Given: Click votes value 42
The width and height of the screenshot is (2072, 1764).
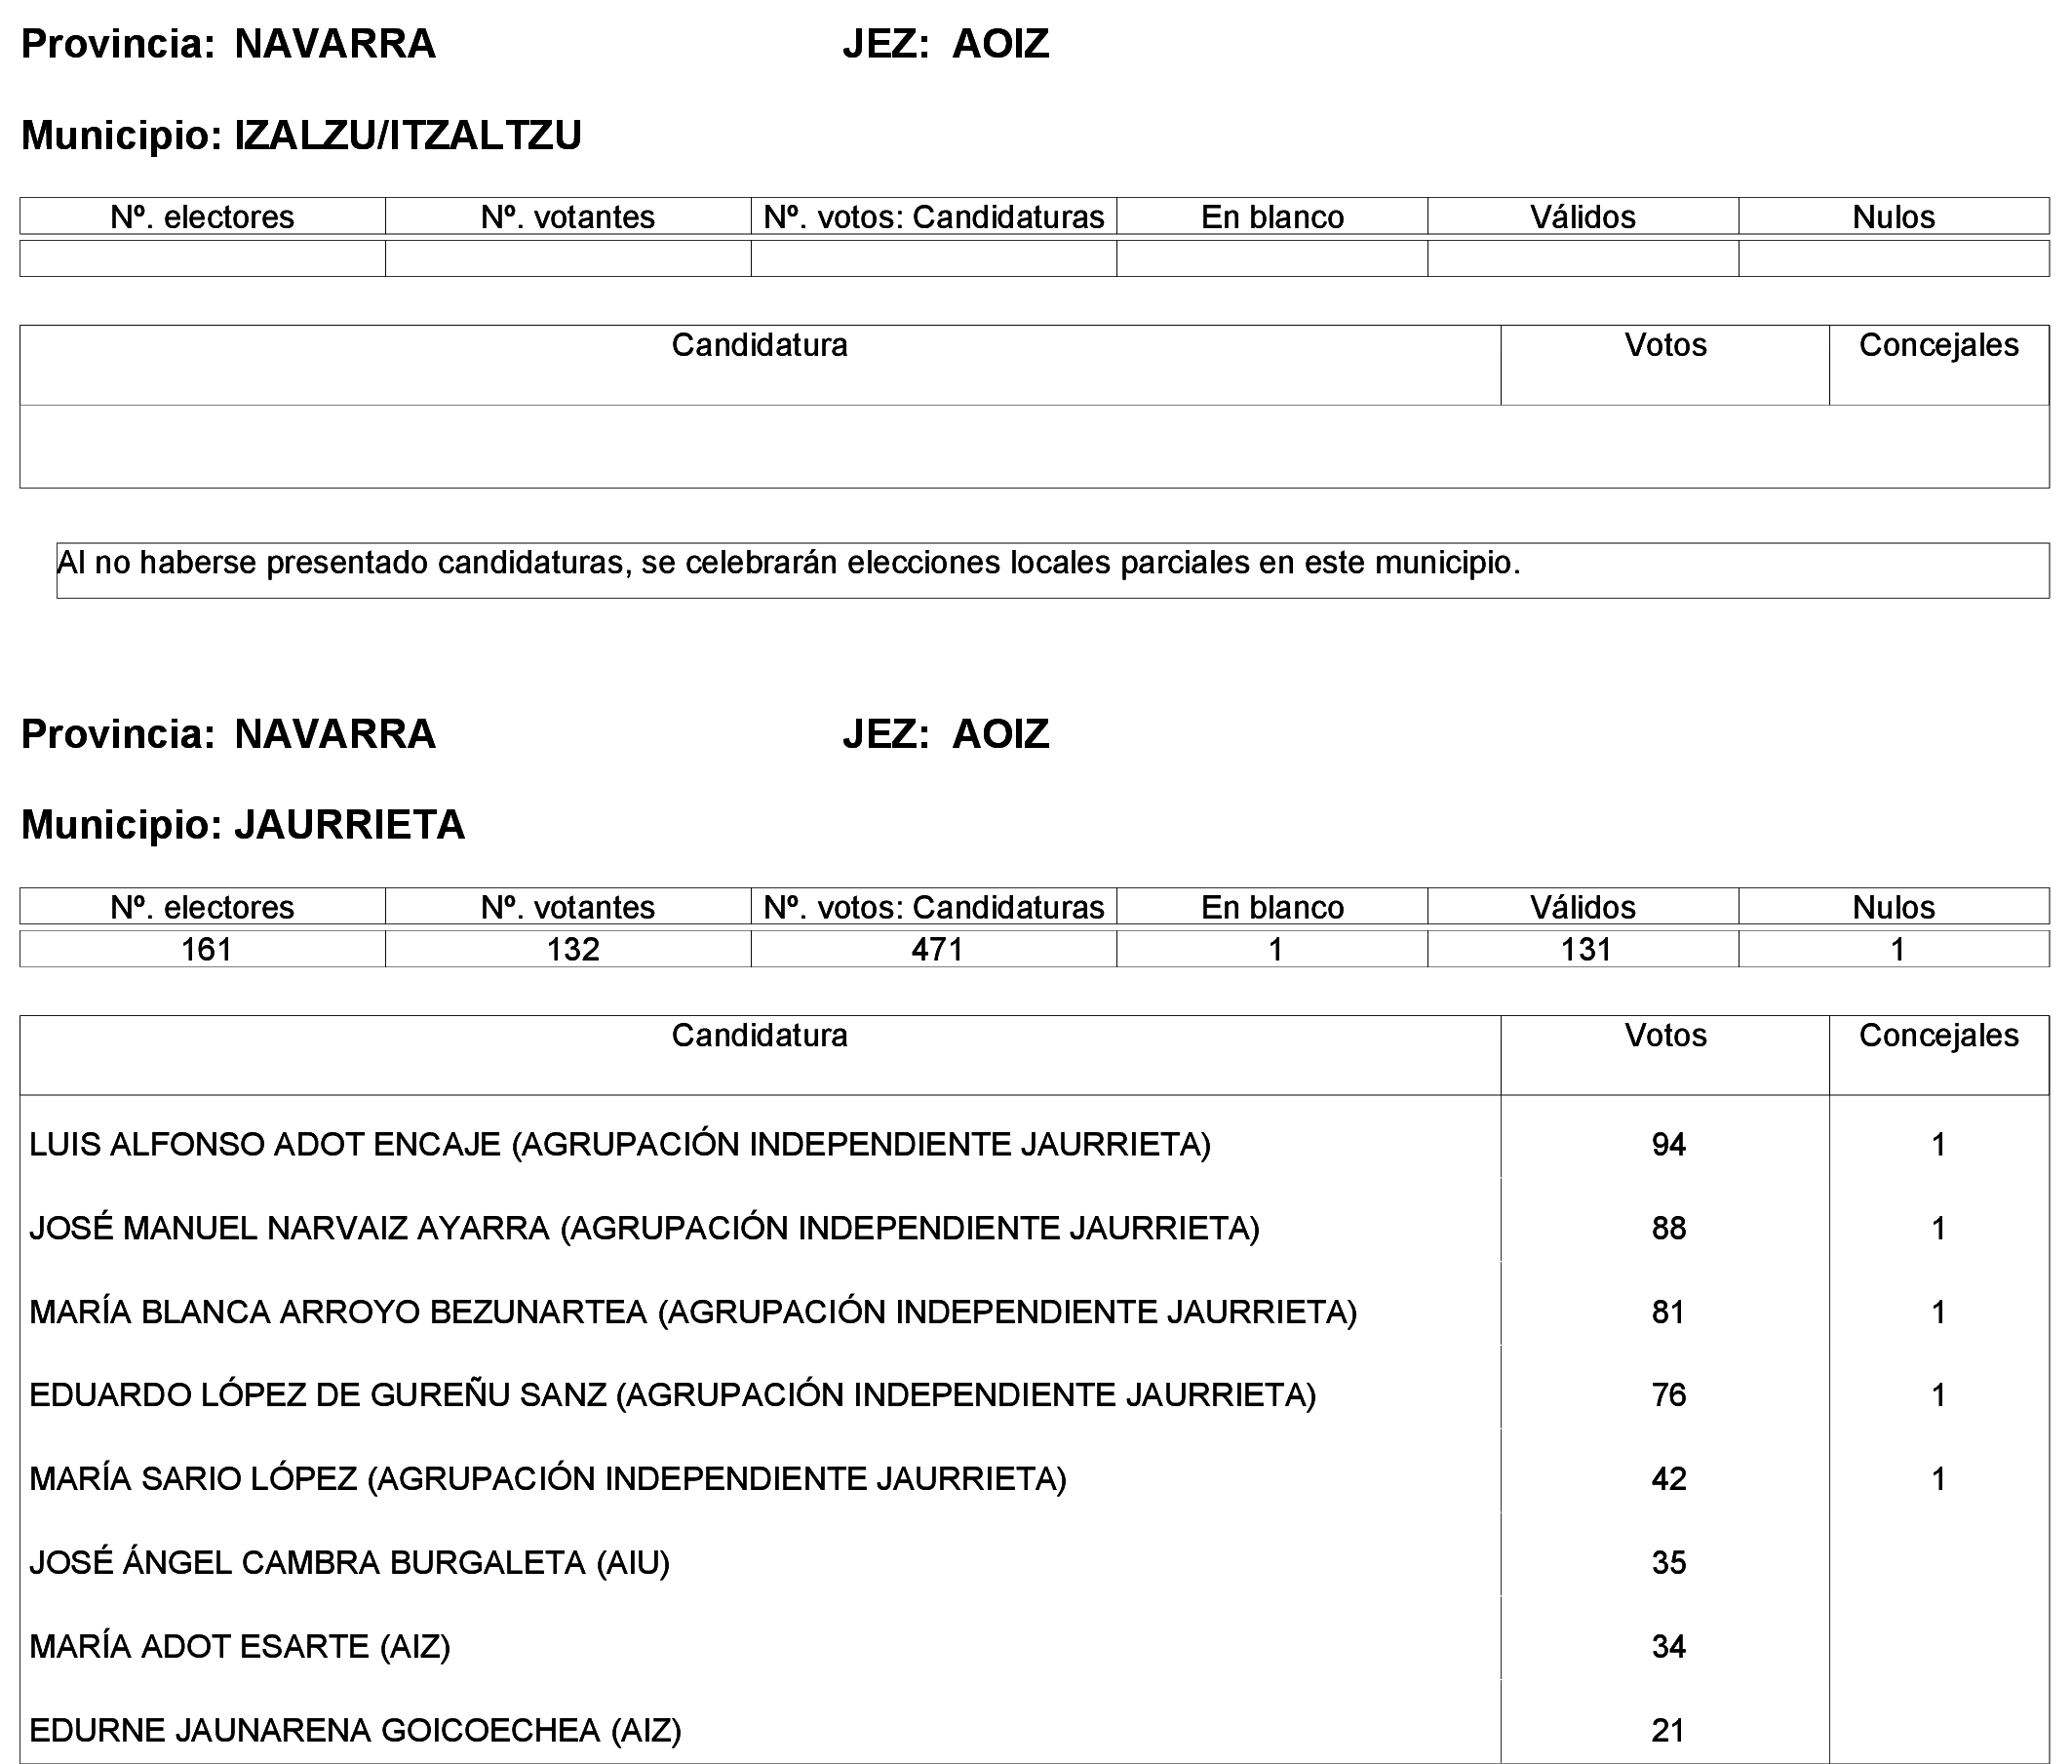Looking at the screenshot, I should (x=1668, y=1479).
